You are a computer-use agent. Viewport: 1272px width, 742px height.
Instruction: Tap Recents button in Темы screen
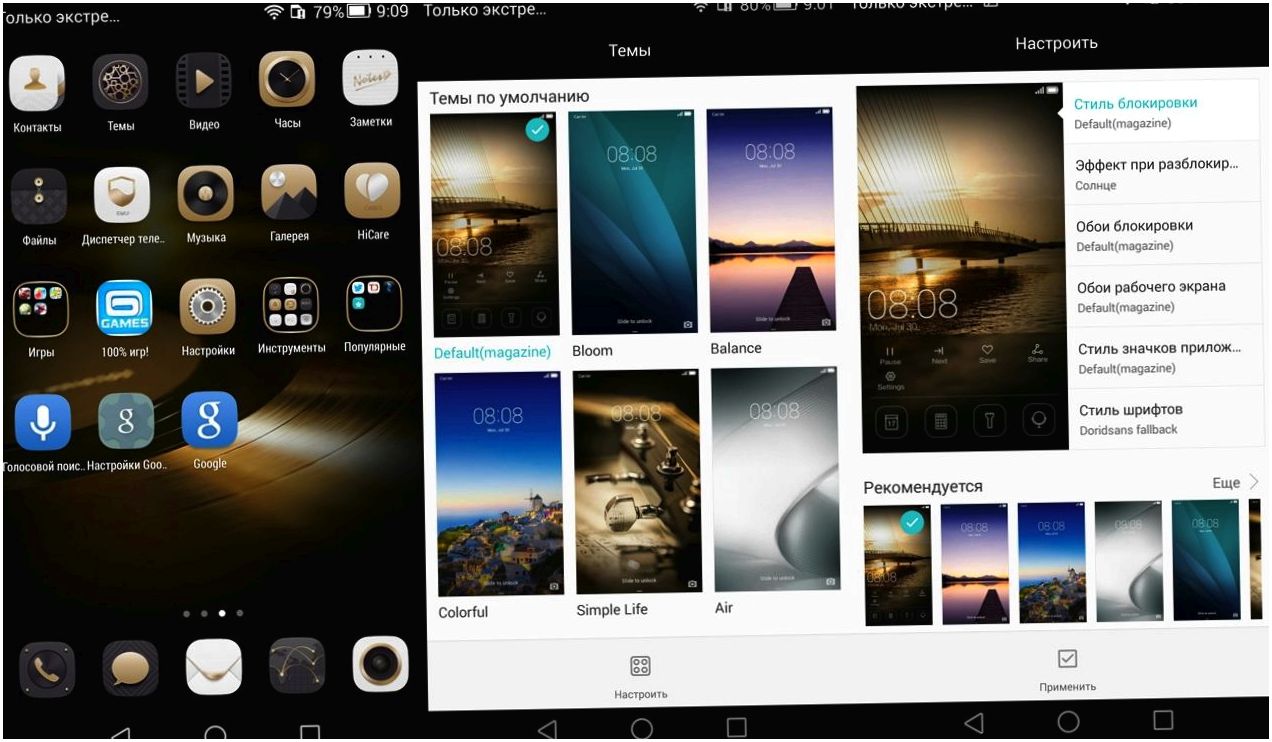pyautogui.click(x=736, y=727)
